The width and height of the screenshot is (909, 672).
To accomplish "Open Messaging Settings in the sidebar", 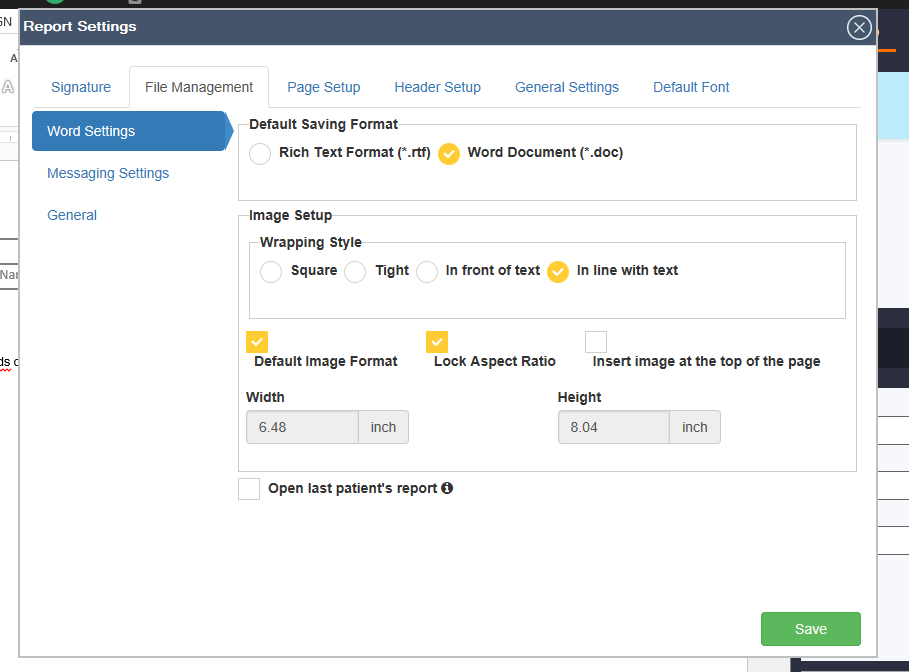I will 108,173.
